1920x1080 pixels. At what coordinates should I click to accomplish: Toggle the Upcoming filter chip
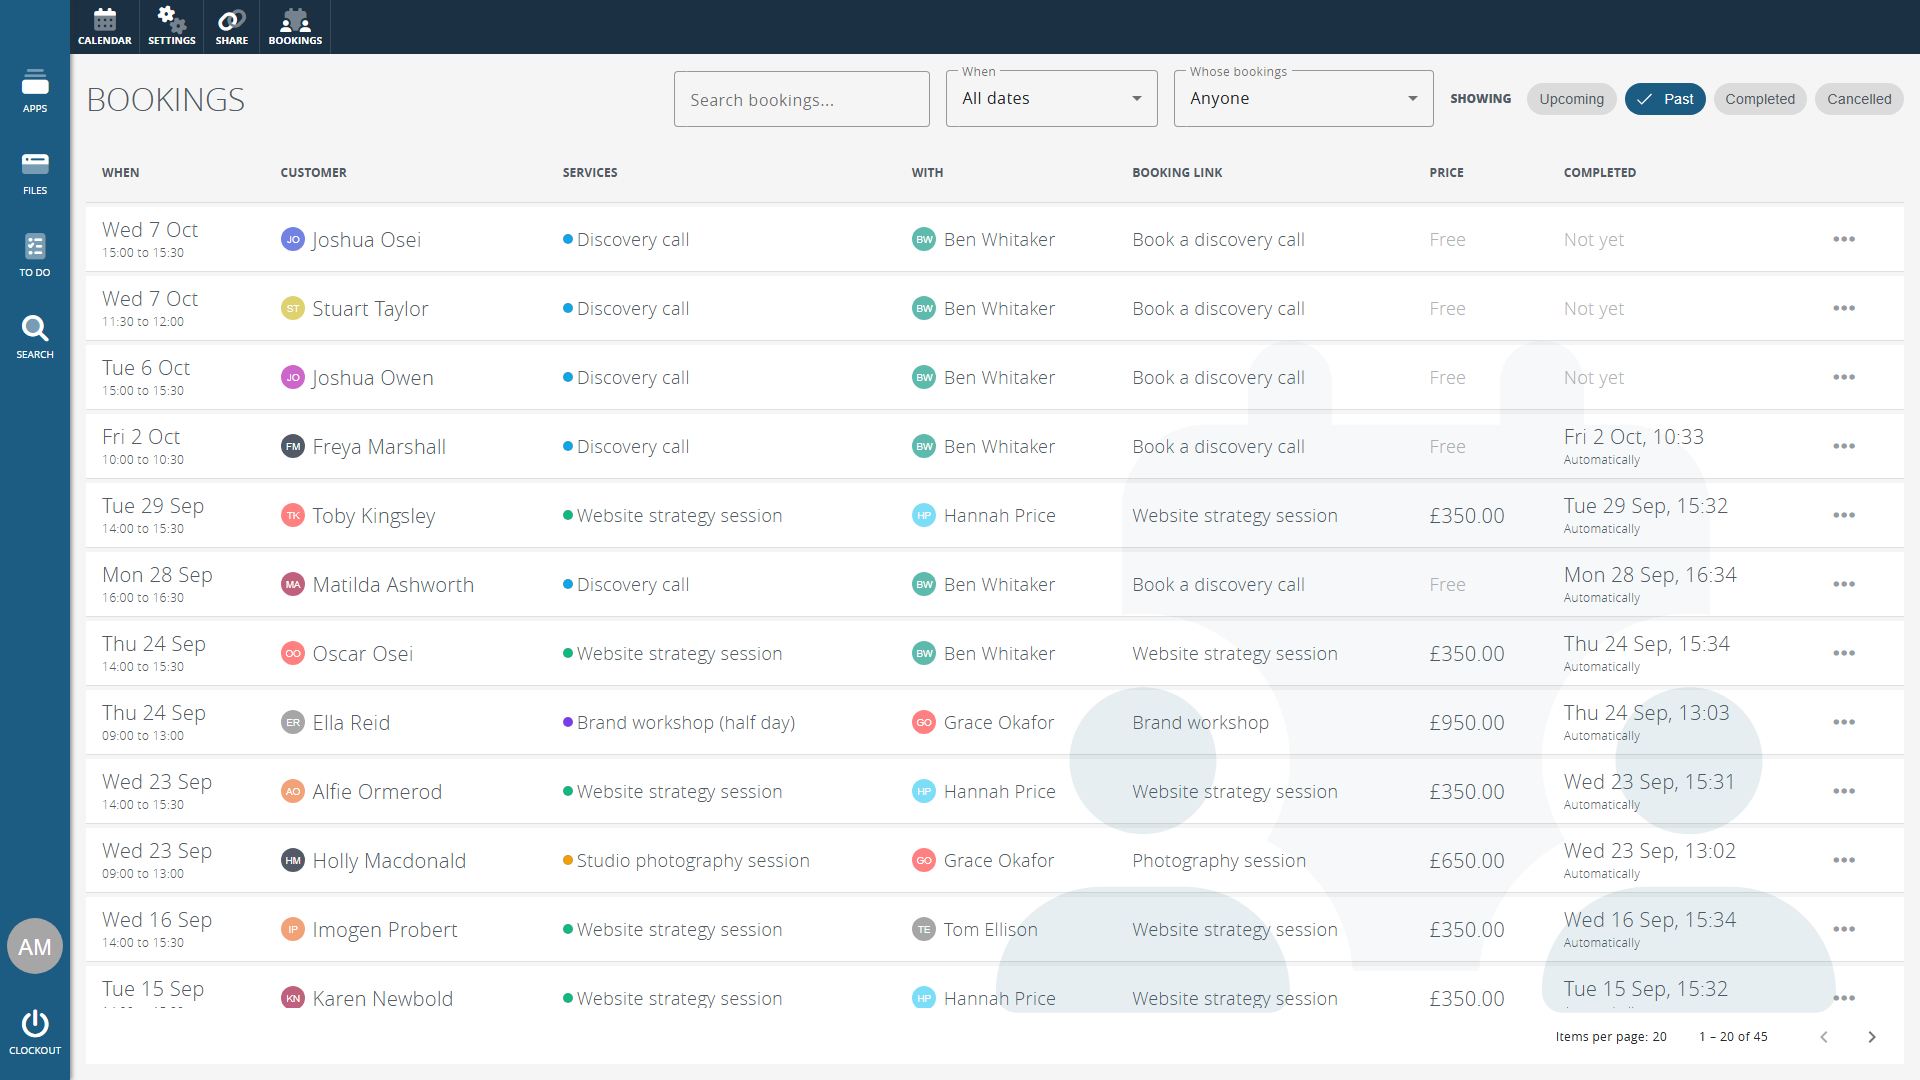[1571, 99]
